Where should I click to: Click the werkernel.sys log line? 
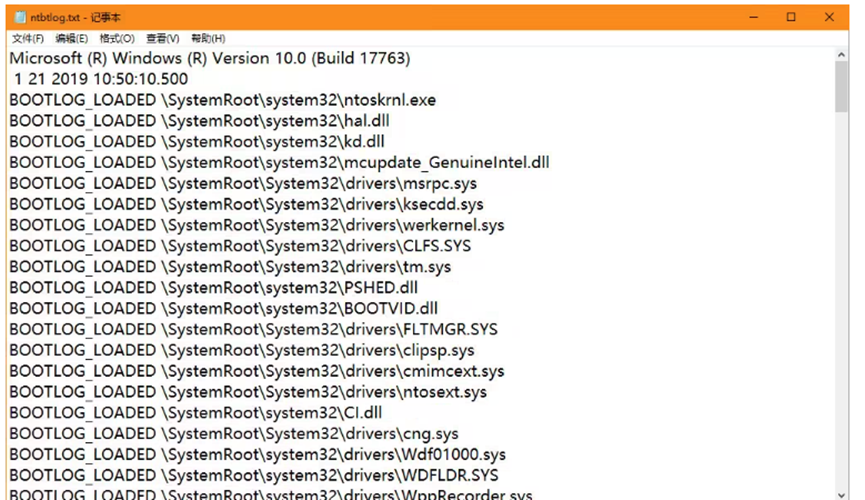pos(257,225)
